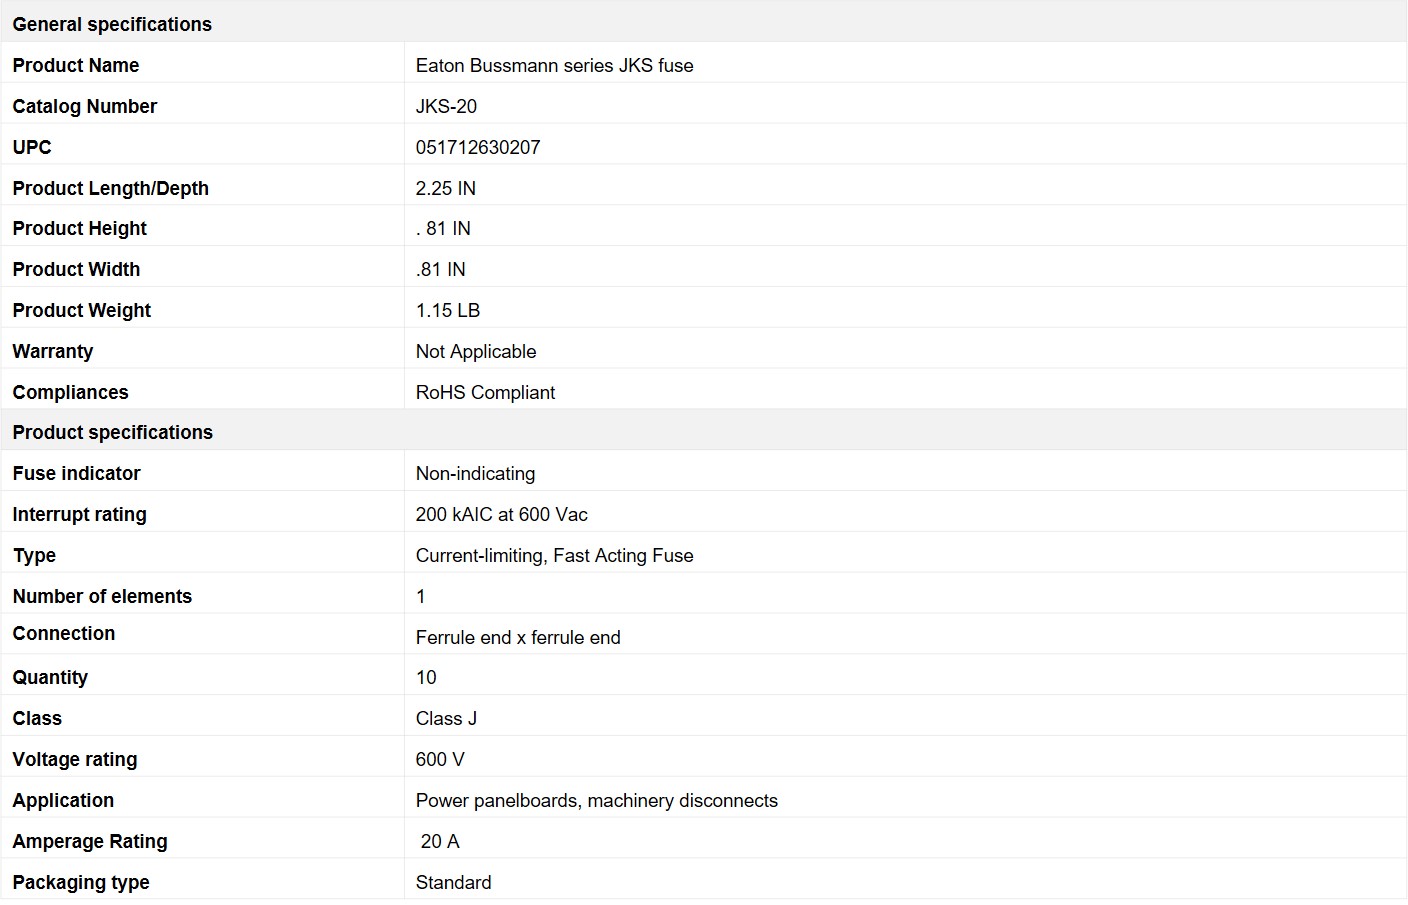Viewport: 1408px width, 905px height.
Task: Click the quantity value '10'
Action: pyautogui.click(x=426, y=677)
